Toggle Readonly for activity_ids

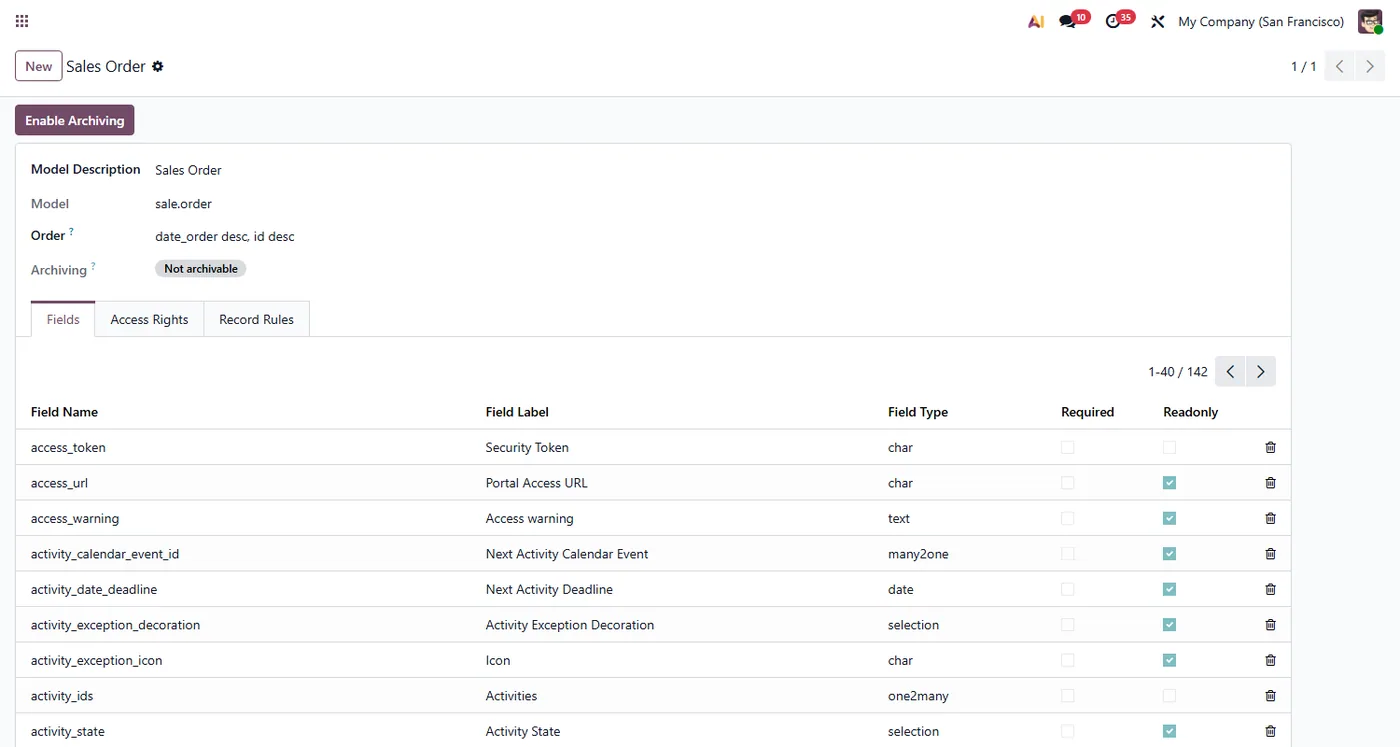click(x=1169, y=696)
